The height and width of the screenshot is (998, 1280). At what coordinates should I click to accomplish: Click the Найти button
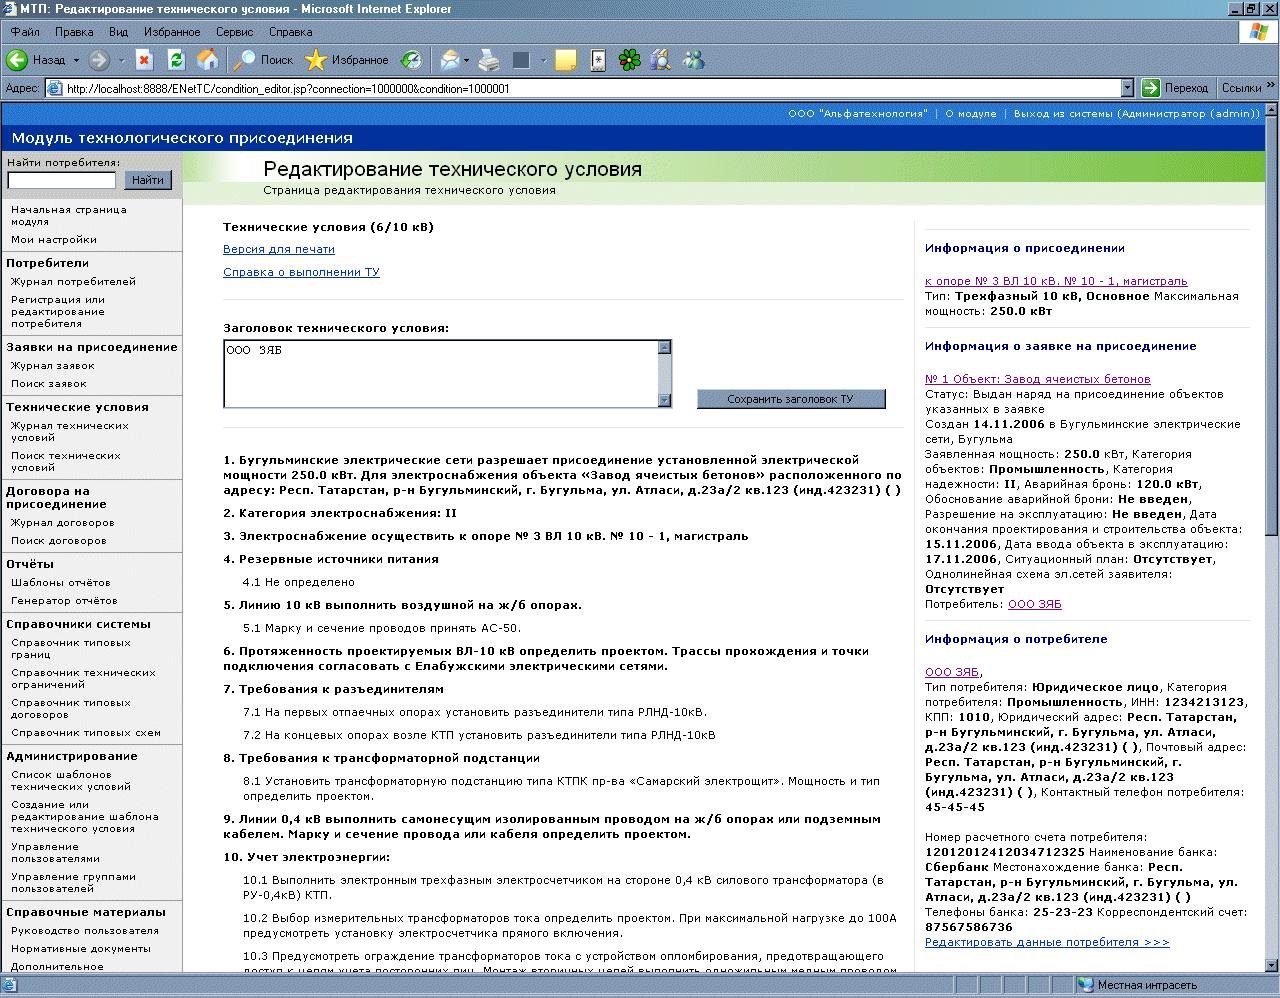148,180
